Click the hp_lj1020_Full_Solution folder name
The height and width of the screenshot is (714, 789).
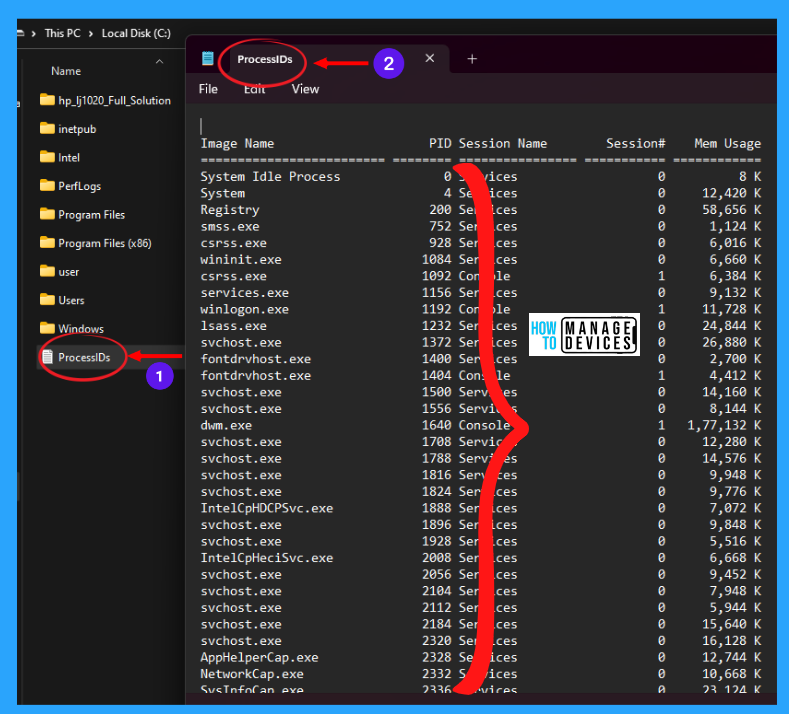[115, 101]
